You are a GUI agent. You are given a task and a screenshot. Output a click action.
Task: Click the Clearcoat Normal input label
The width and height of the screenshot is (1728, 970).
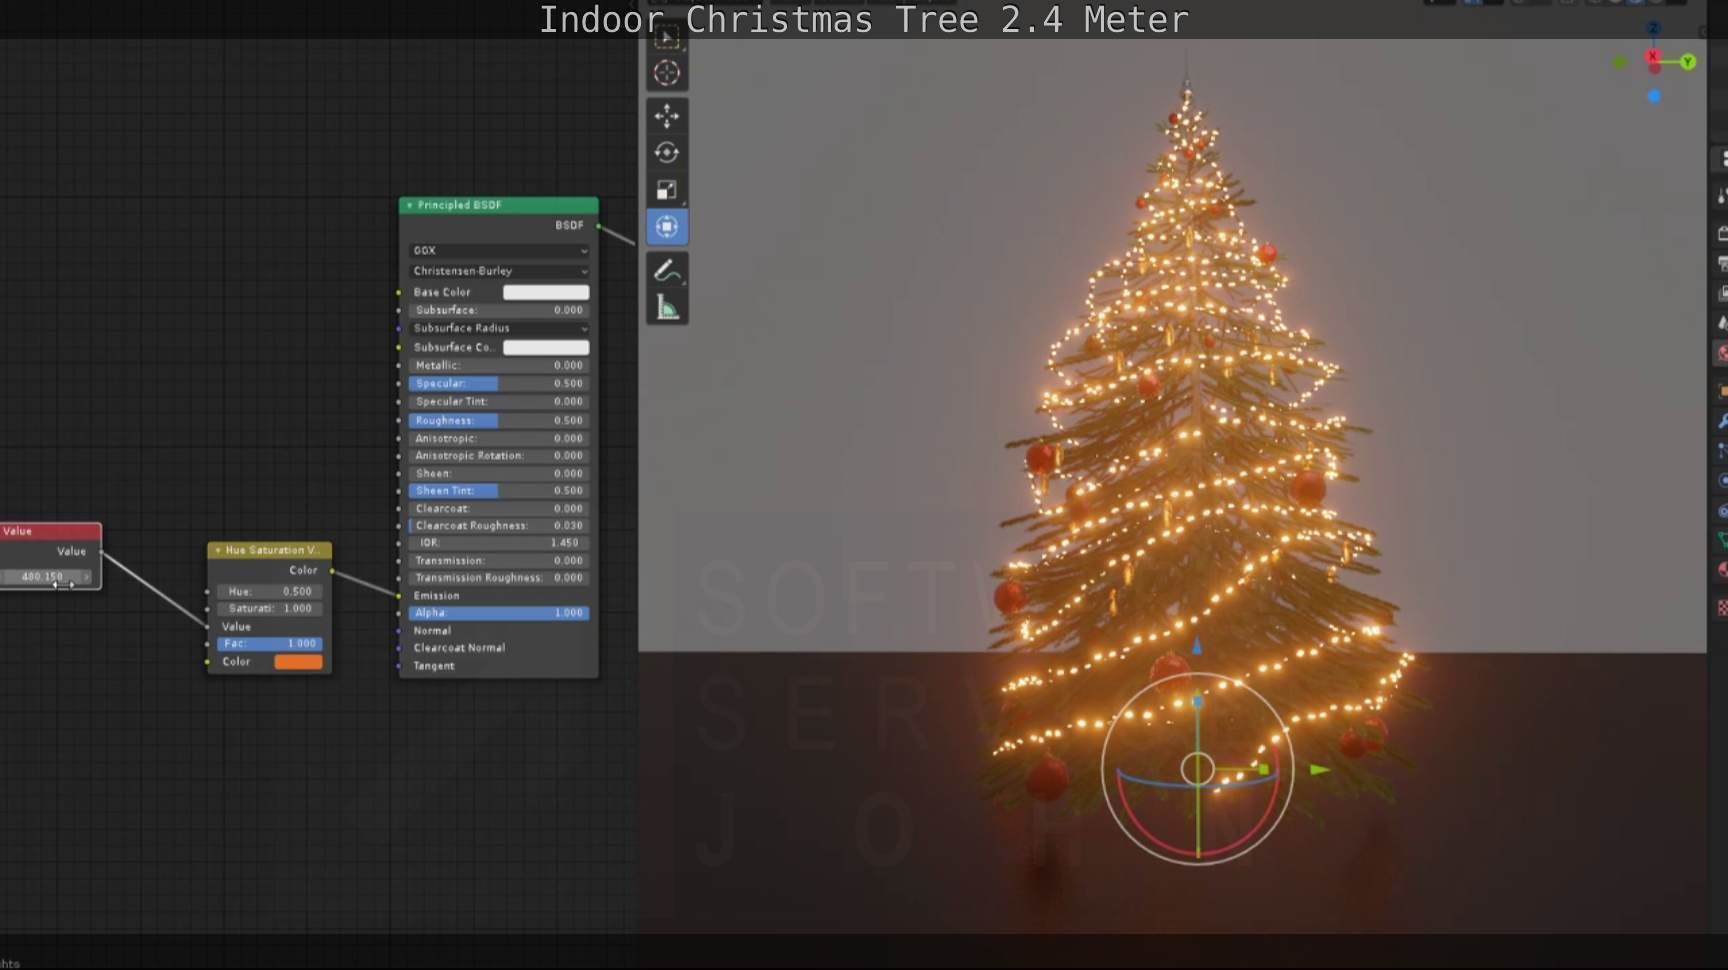(x=459, y=648)
